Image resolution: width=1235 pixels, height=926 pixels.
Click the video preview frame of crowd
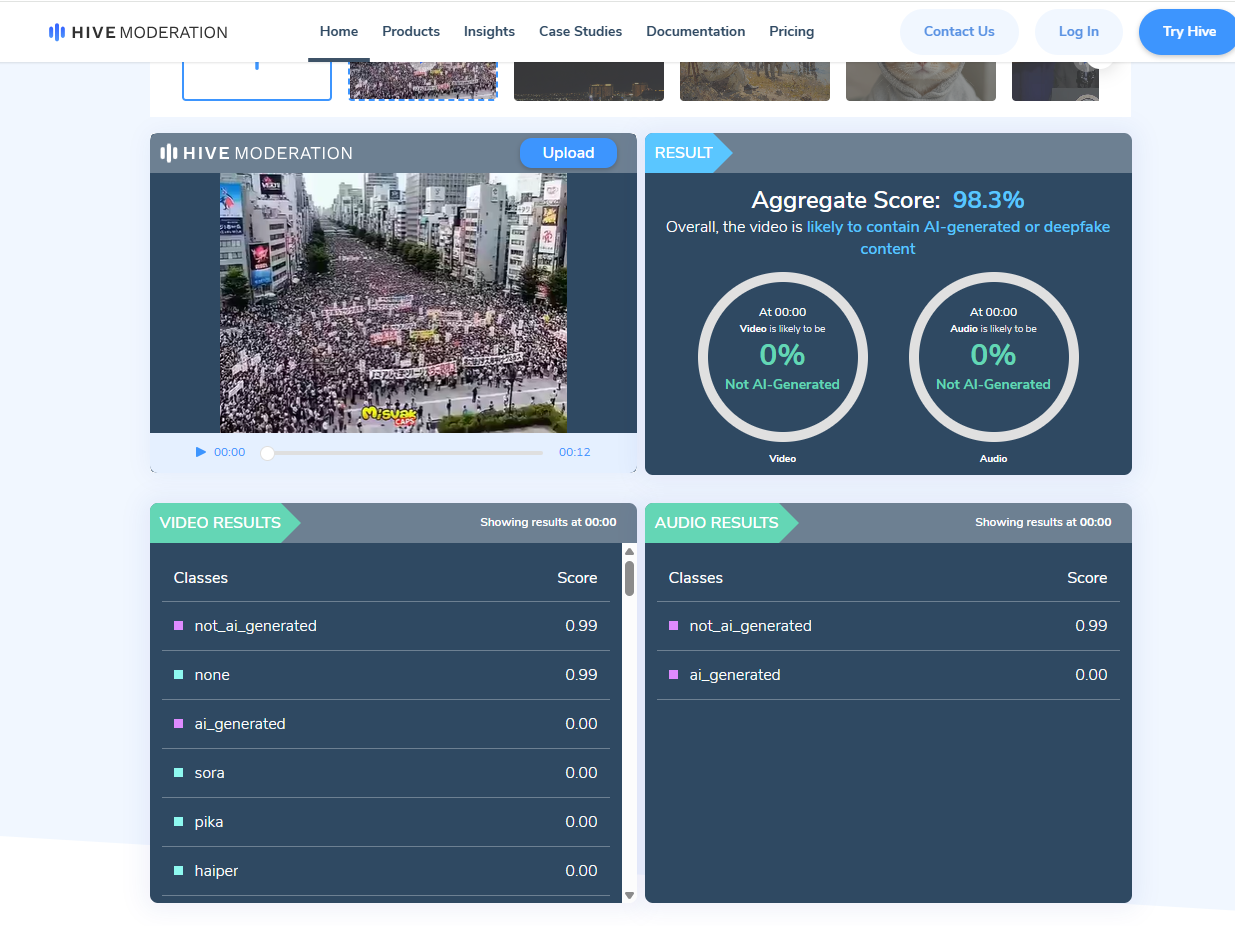click(393, 302)
